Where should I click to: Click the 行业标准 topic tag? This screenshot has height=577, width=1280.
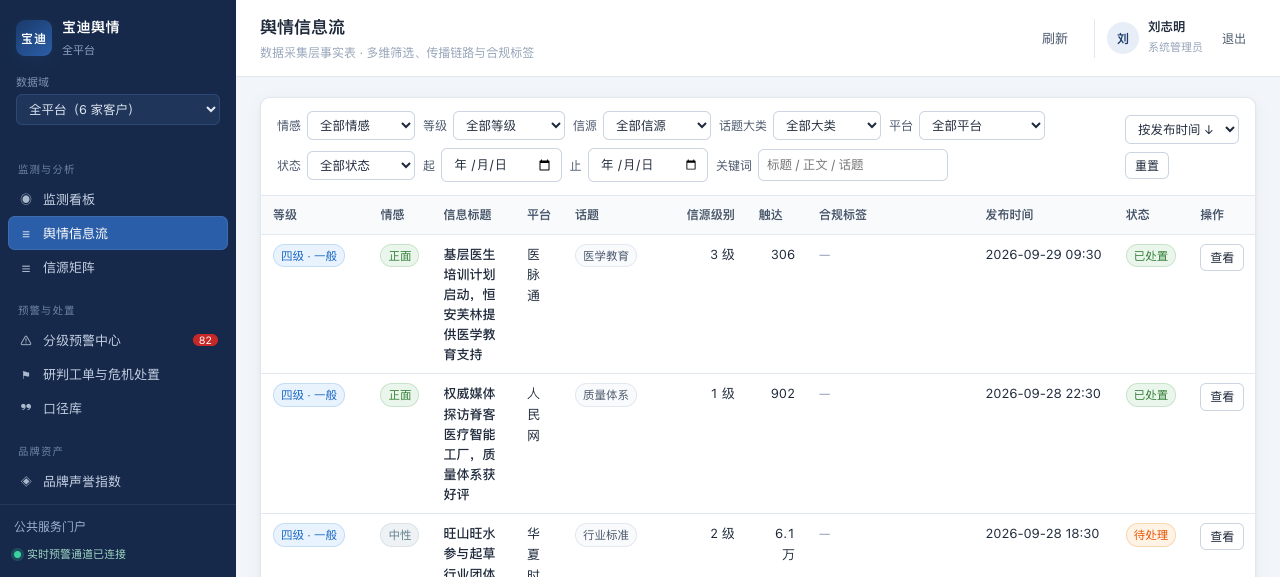click(x=606, y=535)
